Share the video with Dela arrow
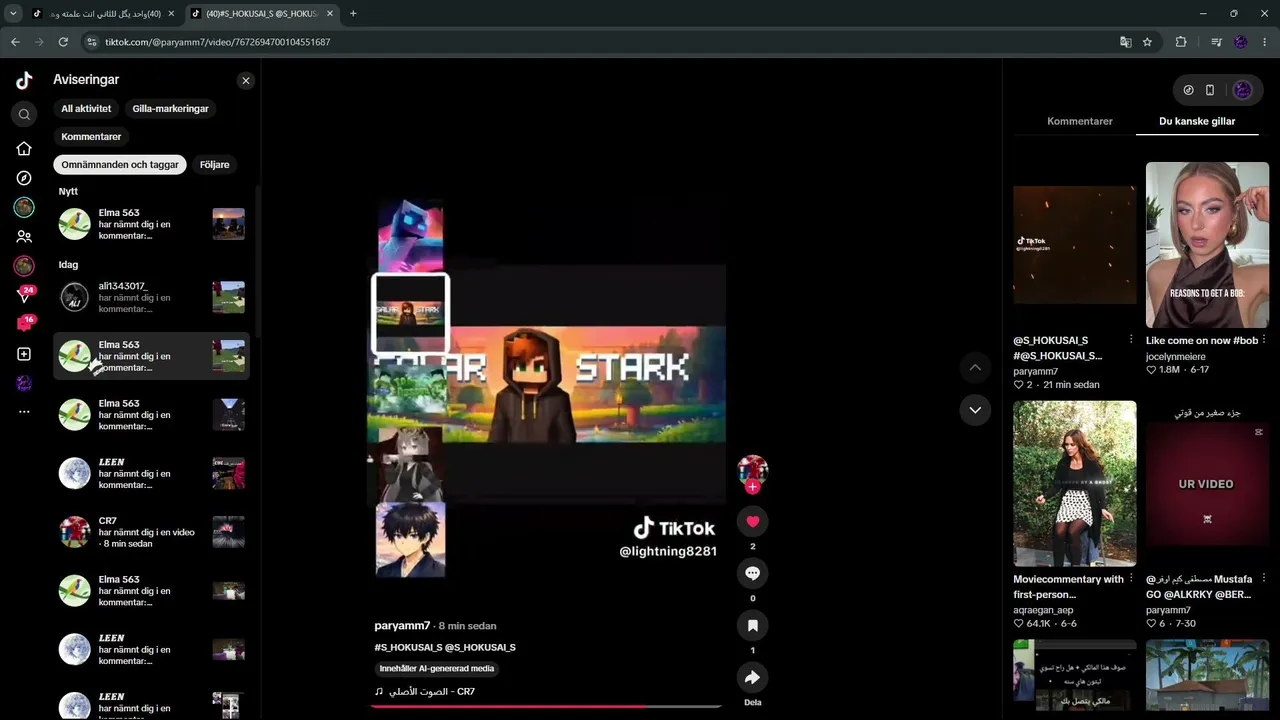The image size is (1280, 720). point(753,677)
